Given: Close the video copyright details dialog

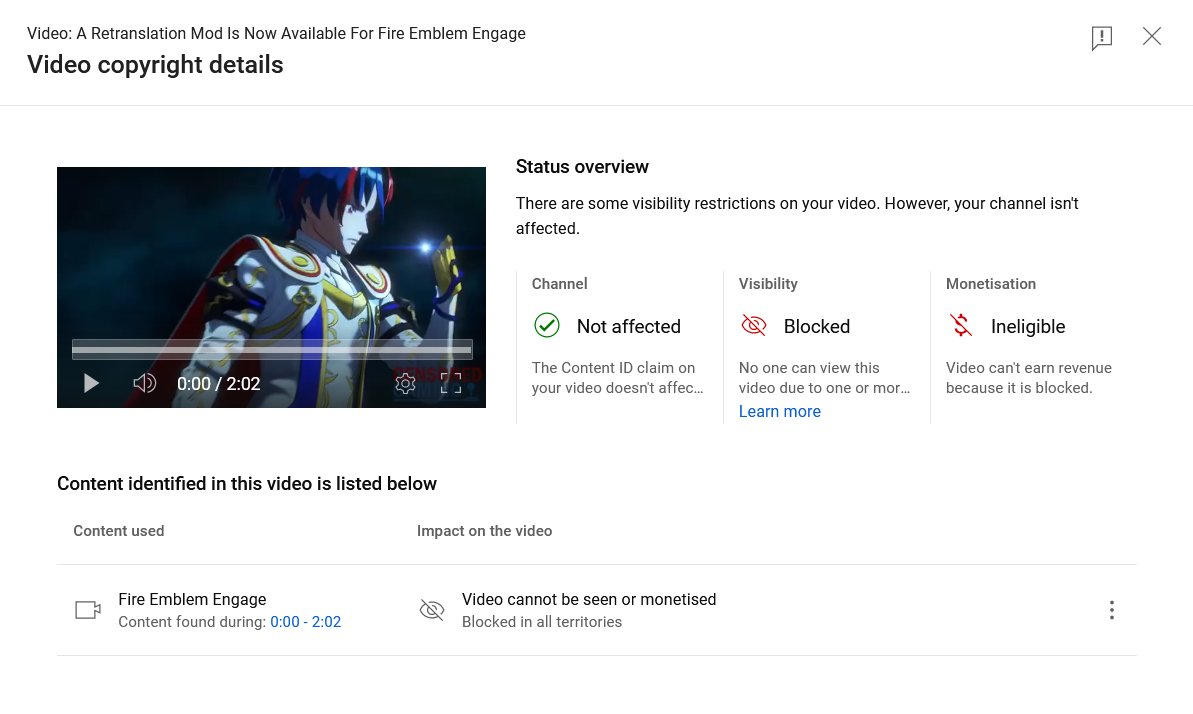Looking at the screenshot, I should pos(1152,36).
